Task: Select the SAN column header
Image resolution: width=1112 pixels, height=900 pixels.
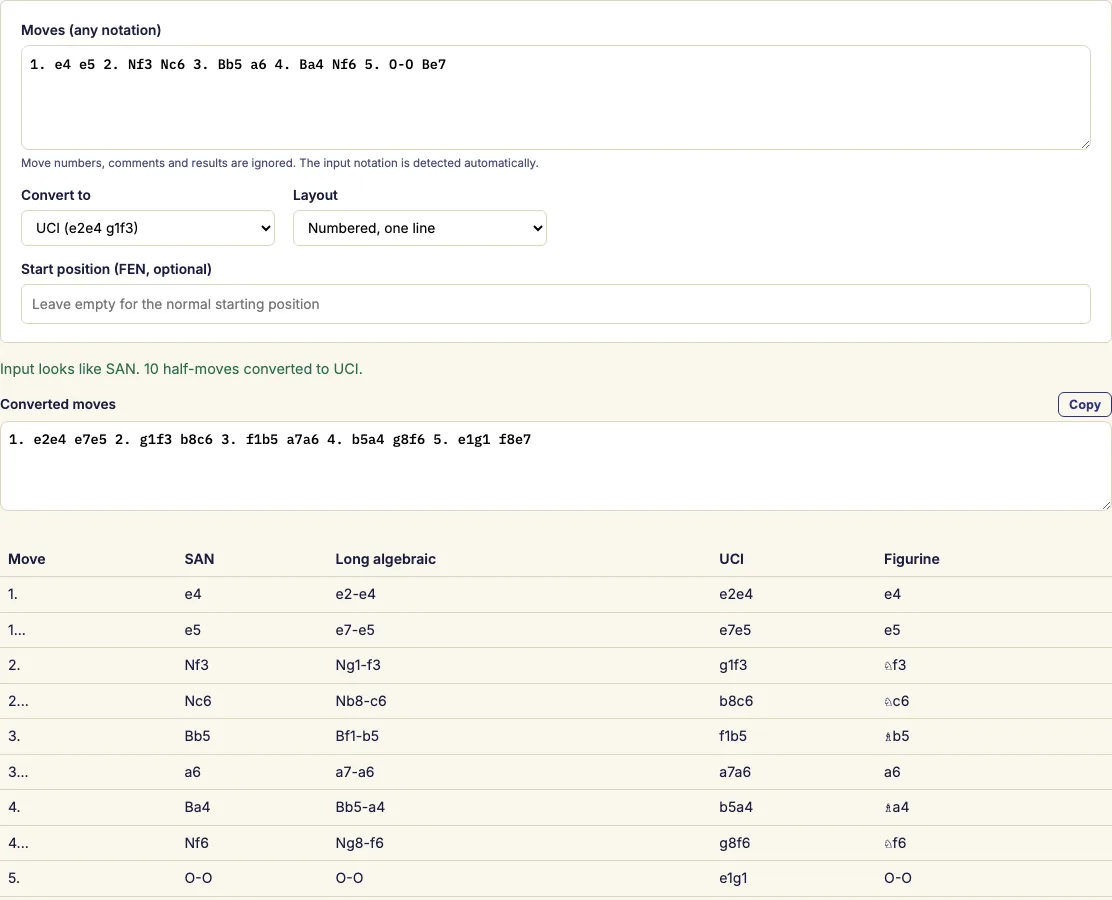Action: click(x=199, y=559)
